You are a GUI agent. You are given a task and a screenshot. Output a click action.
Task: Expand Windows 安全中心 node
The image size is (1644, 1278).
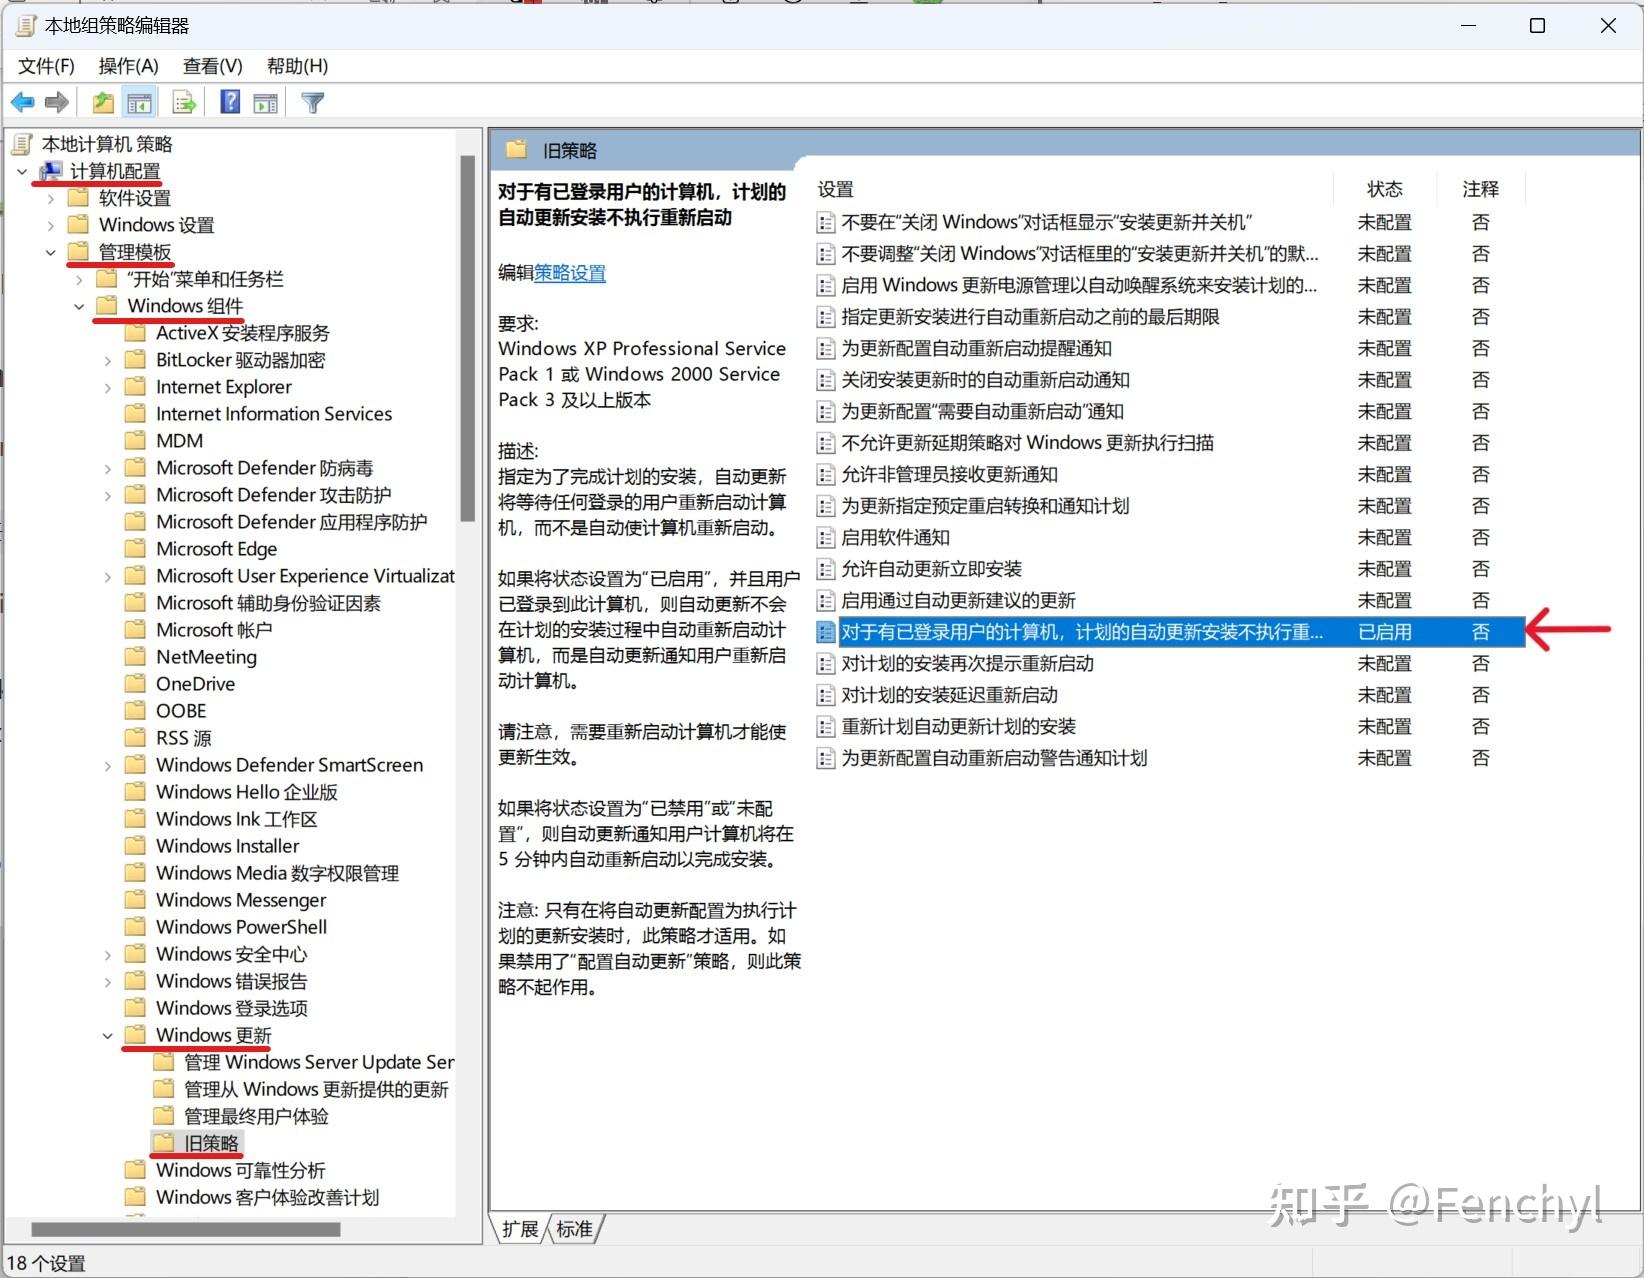108,954
